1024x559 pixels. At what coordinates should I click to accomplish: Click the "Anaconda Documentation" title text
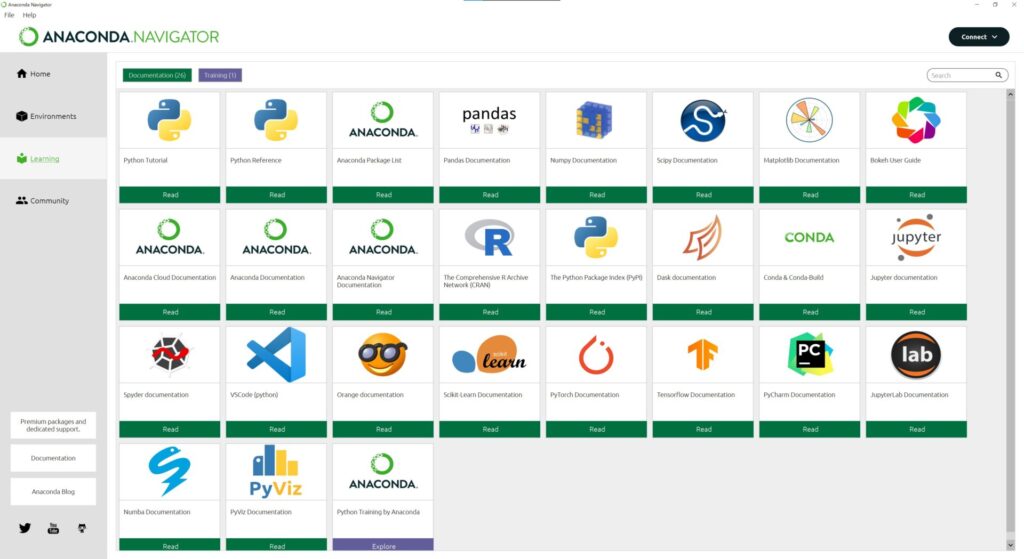(267, 278)
